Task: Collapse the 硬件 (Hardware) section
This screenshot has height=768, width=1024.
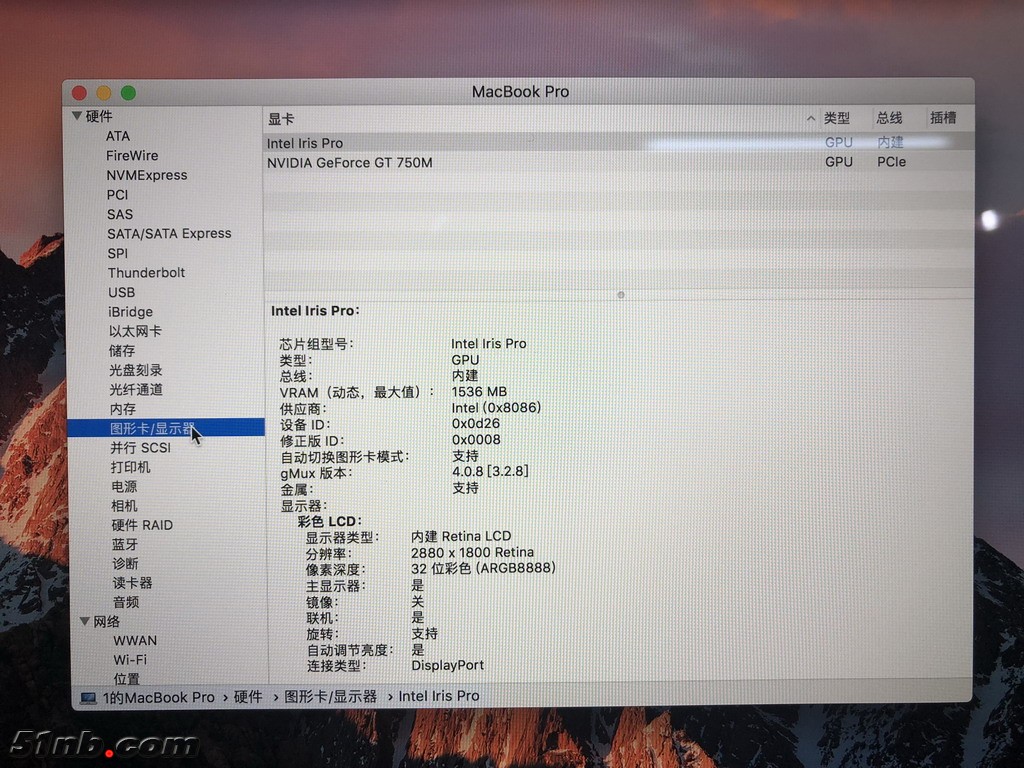Action: (78, 116)
